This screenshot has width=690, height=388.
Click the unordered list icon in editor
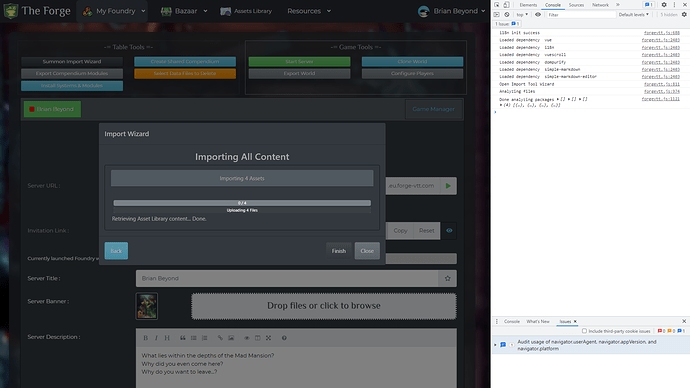click(x=194, y=338)
